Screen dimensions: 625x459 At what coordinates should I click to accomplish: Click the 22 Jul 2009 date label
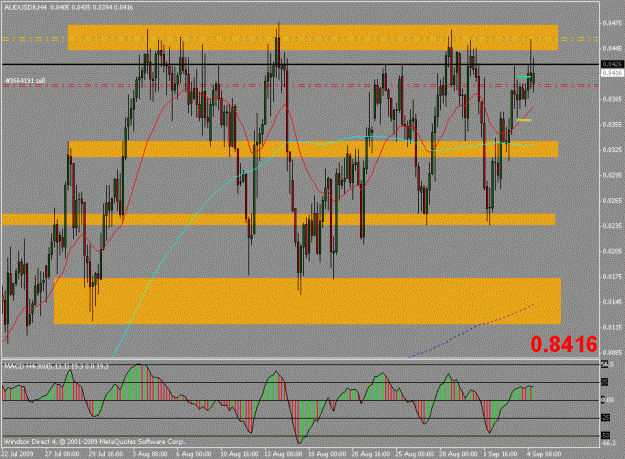click(18, 454)
